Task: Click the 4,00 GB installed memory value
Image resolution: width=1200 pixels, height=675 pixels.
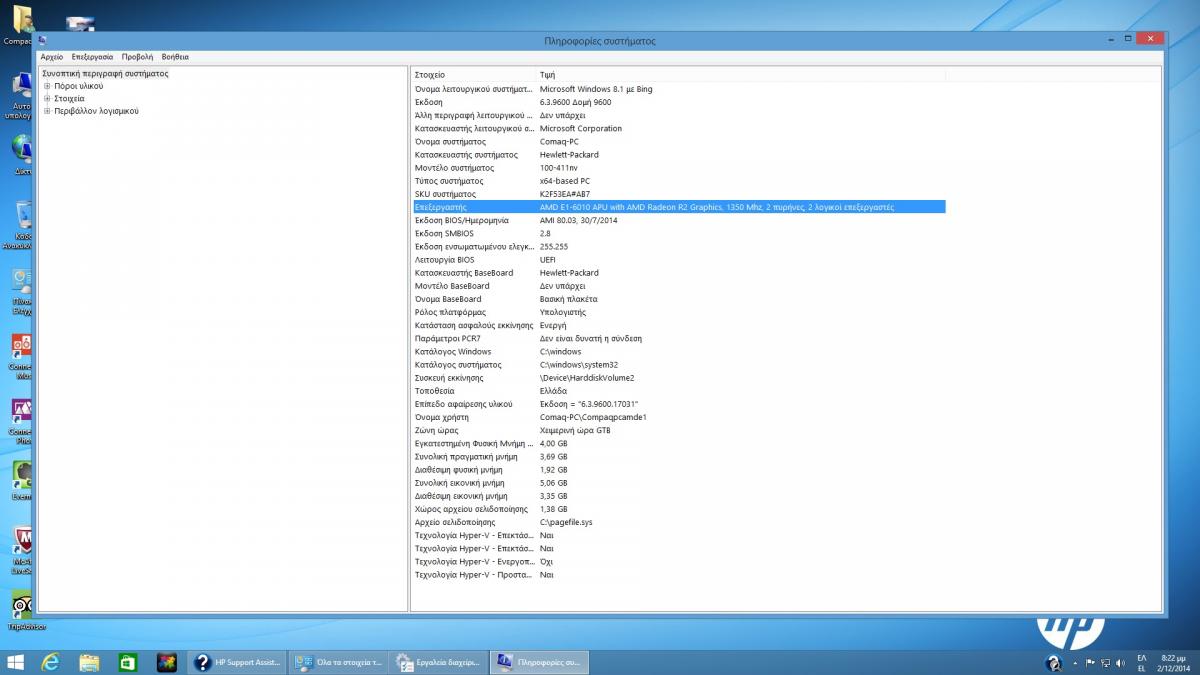Action: click(x=553, y=443)
